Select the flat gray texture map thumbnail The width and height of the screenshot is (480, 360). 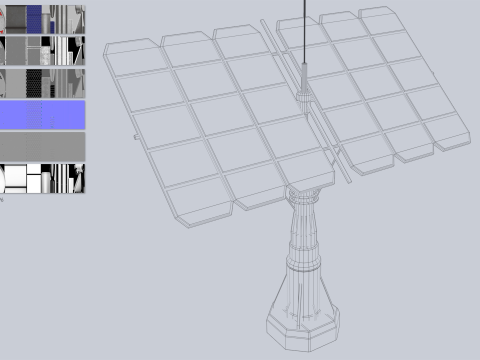[x=42, y=147]
